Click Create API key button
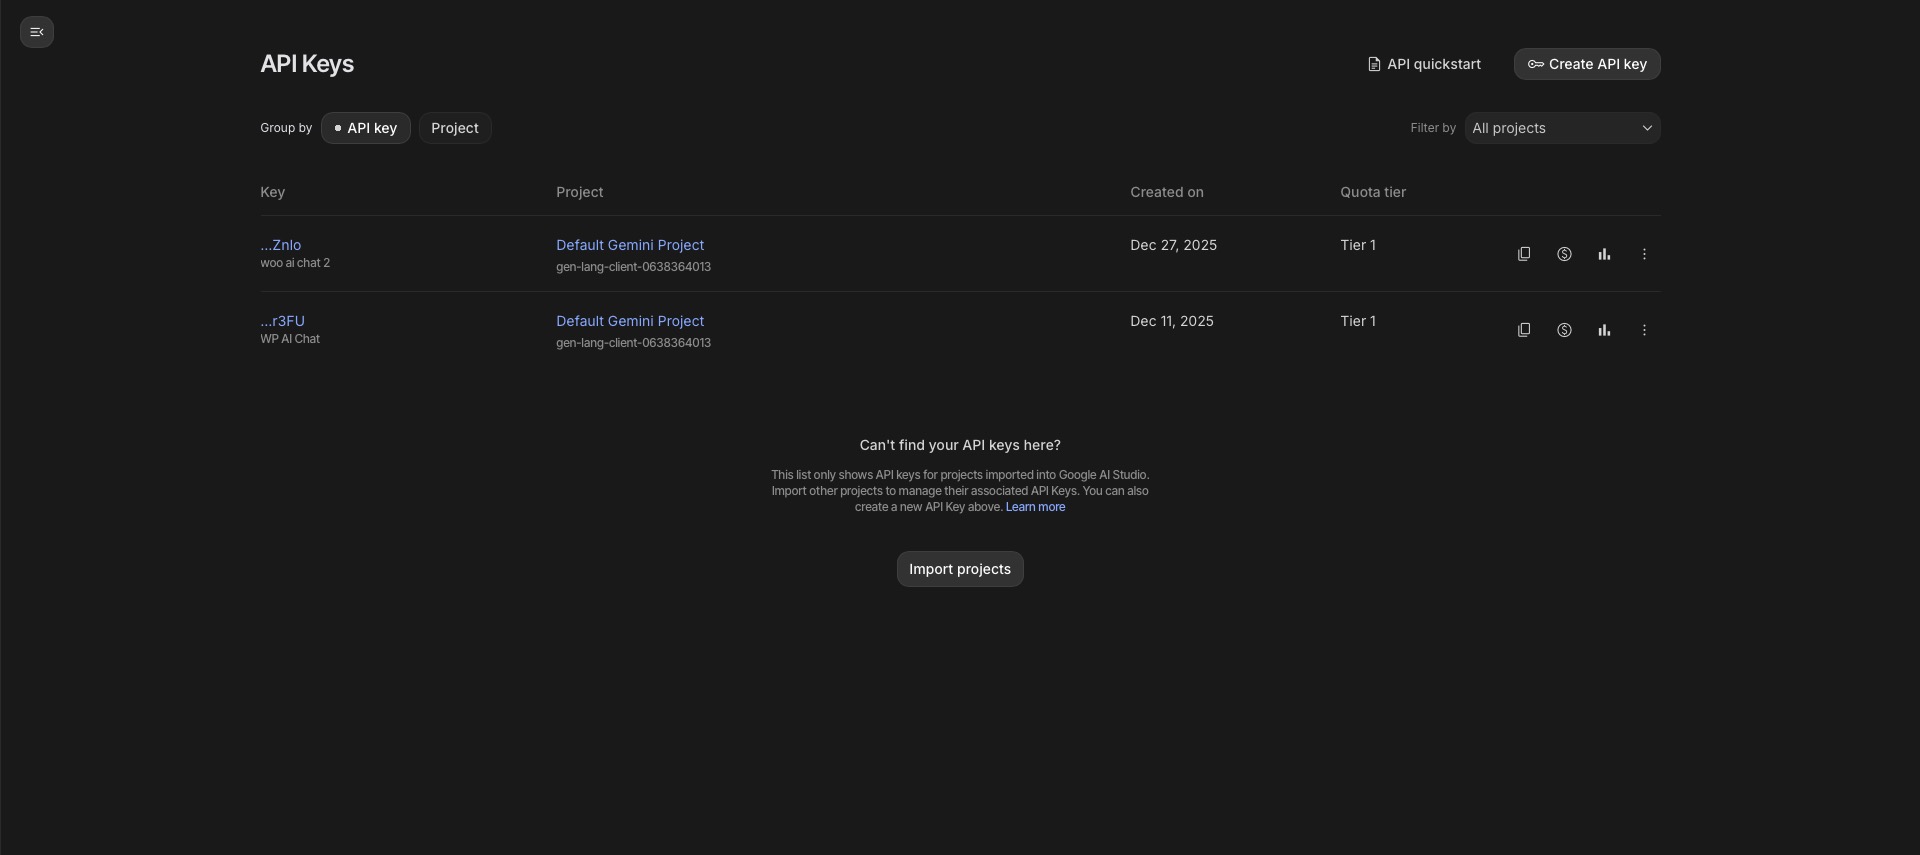The width and height of the screenshot is (1920, 855). click(x=1587, y=64)
